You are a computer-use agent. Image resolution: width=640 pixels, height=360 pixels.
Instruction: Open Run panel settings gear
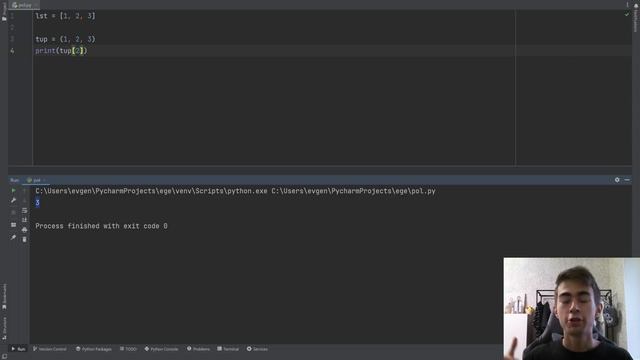(617, 180)
